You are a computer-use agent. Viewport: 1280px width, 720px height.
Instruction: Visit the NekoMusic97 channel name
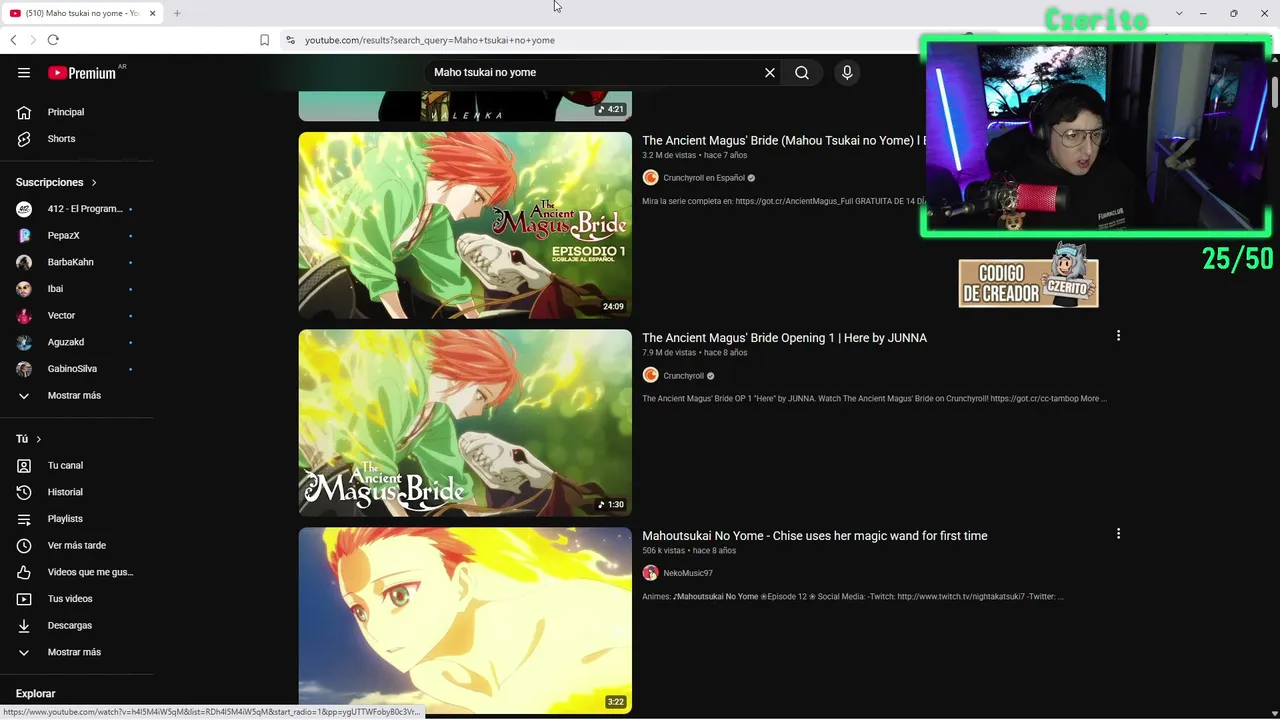[x=688, y=573]
